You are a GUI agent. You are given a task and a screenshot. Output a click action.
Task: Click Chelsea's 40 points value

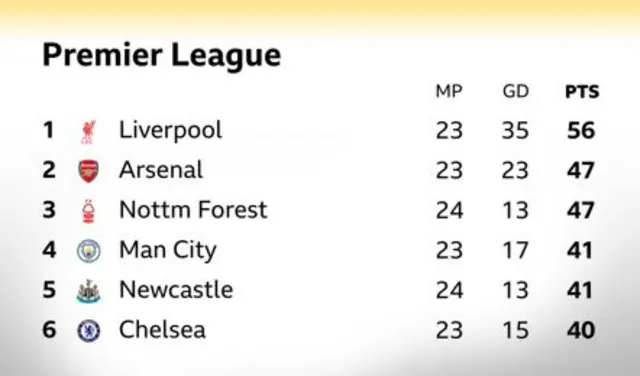coord(581,330)
